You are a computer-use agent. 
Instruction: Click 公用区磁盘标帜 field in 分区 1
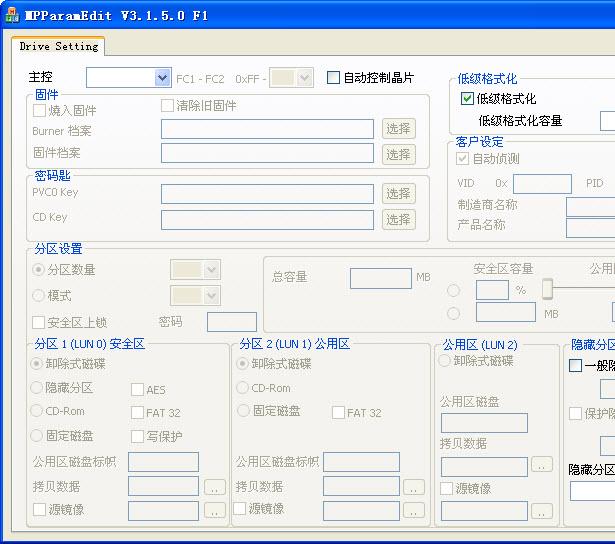coord(164,462)
